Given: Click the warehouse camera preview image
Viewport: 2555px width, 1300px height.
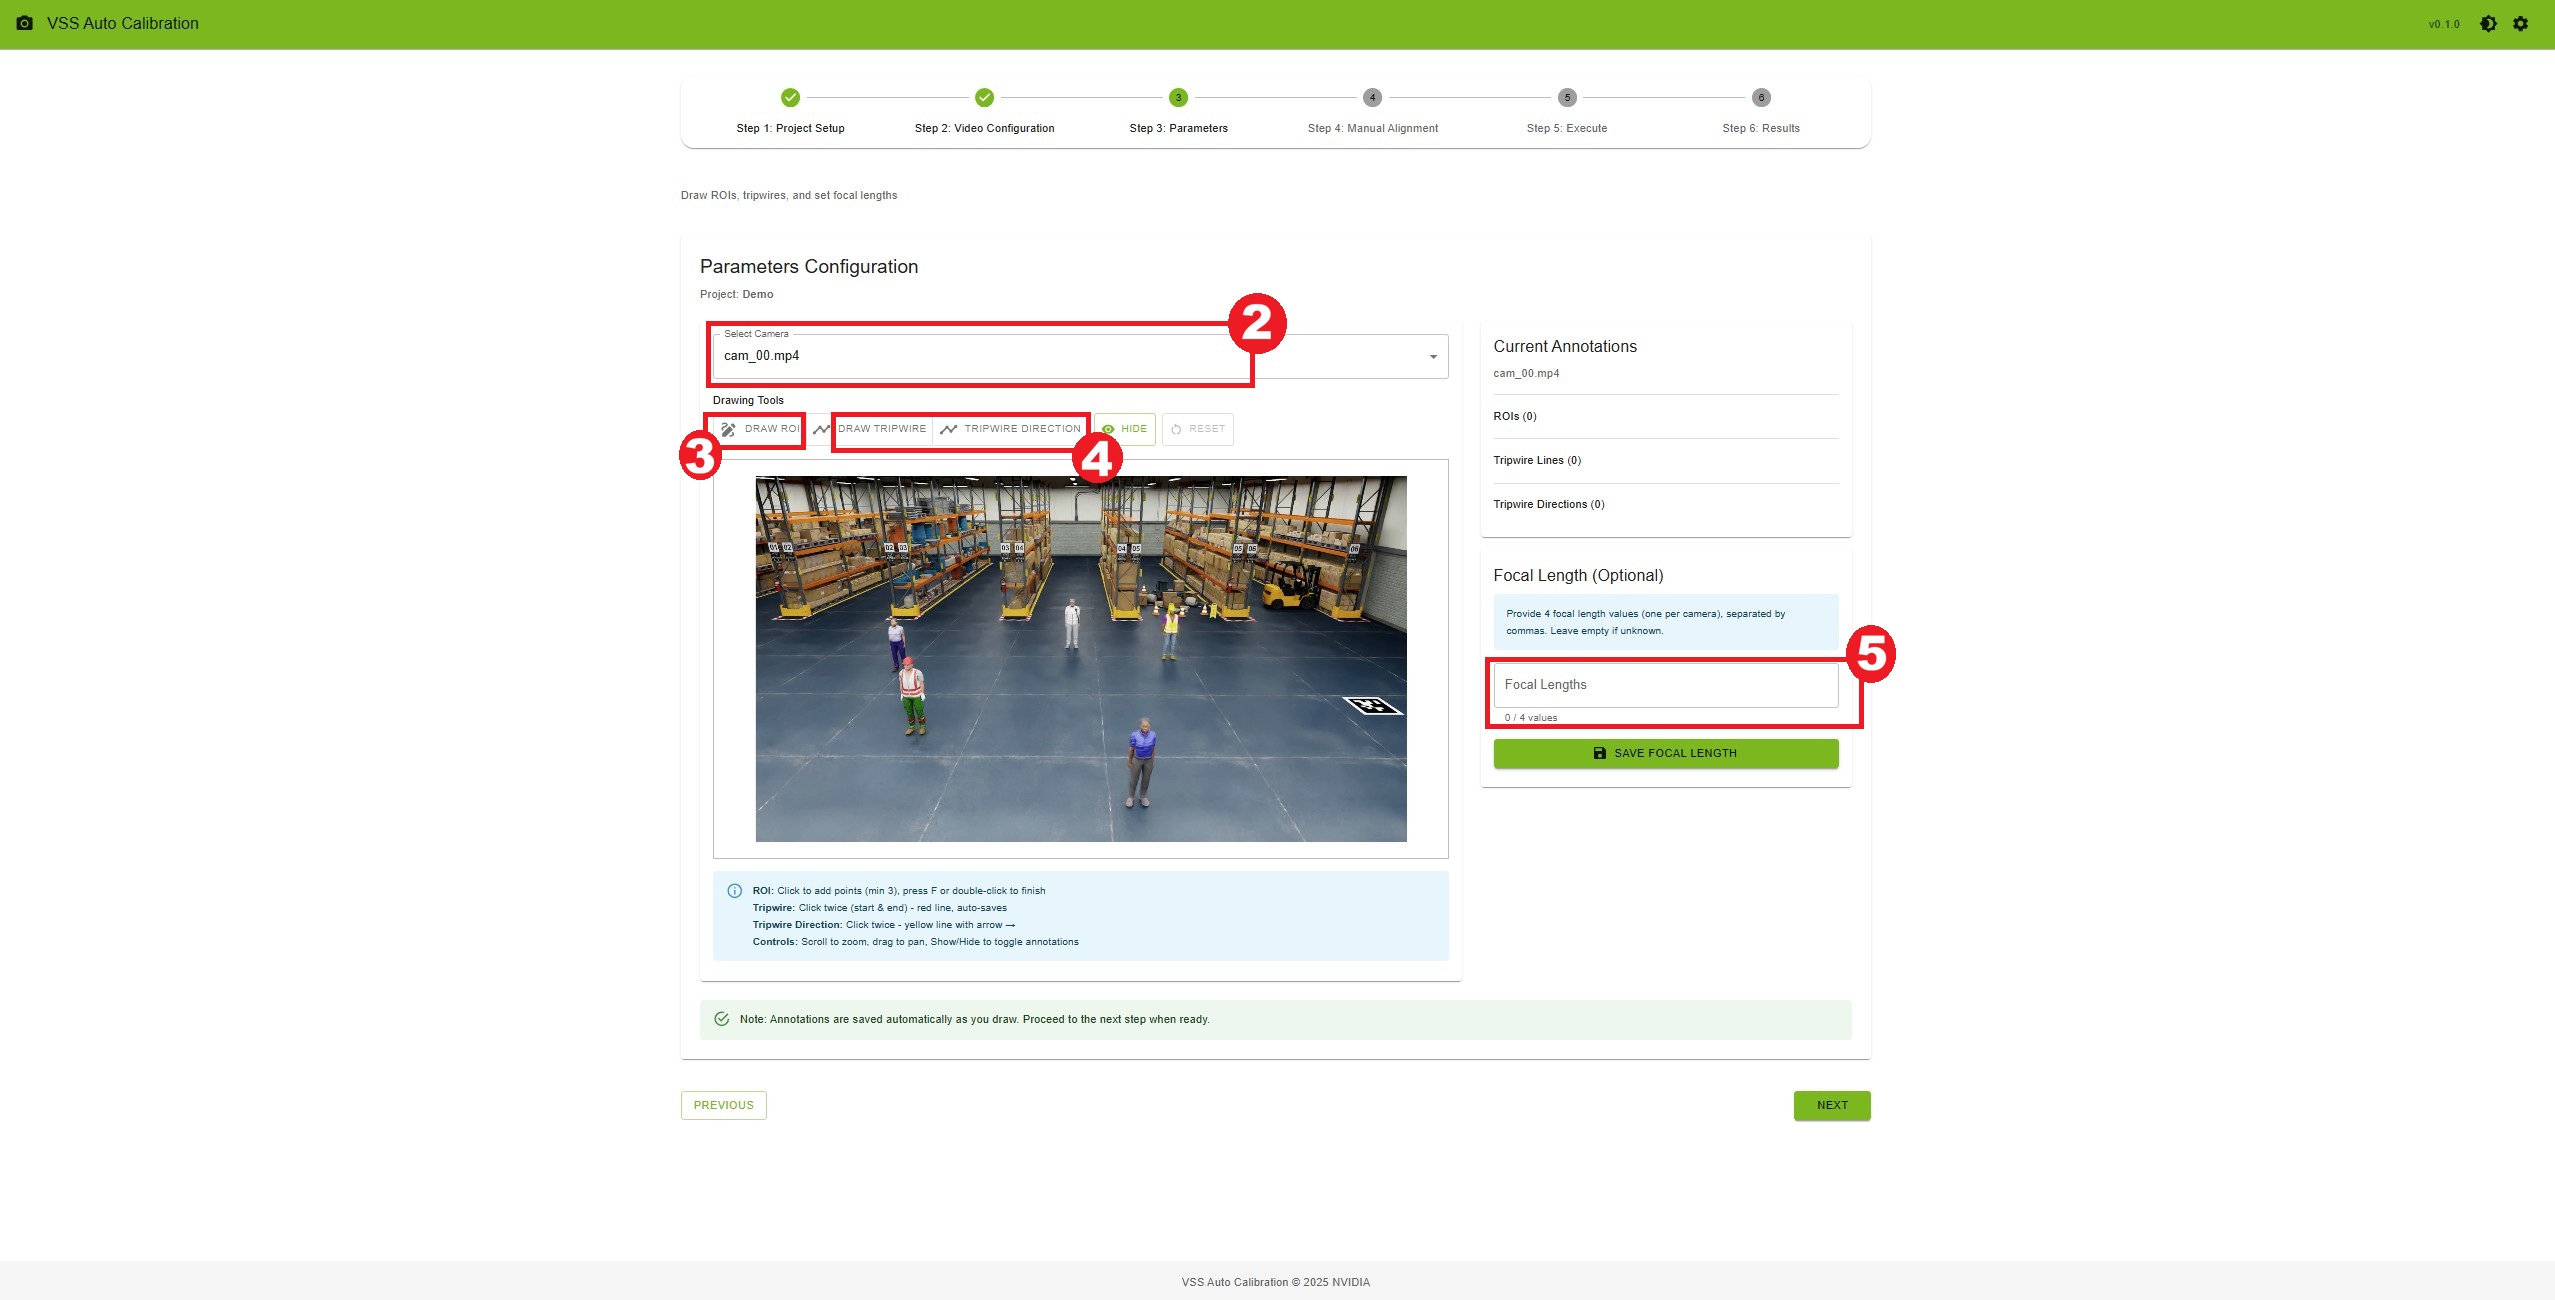Looking at the screenshot, I should point(1080,658).
